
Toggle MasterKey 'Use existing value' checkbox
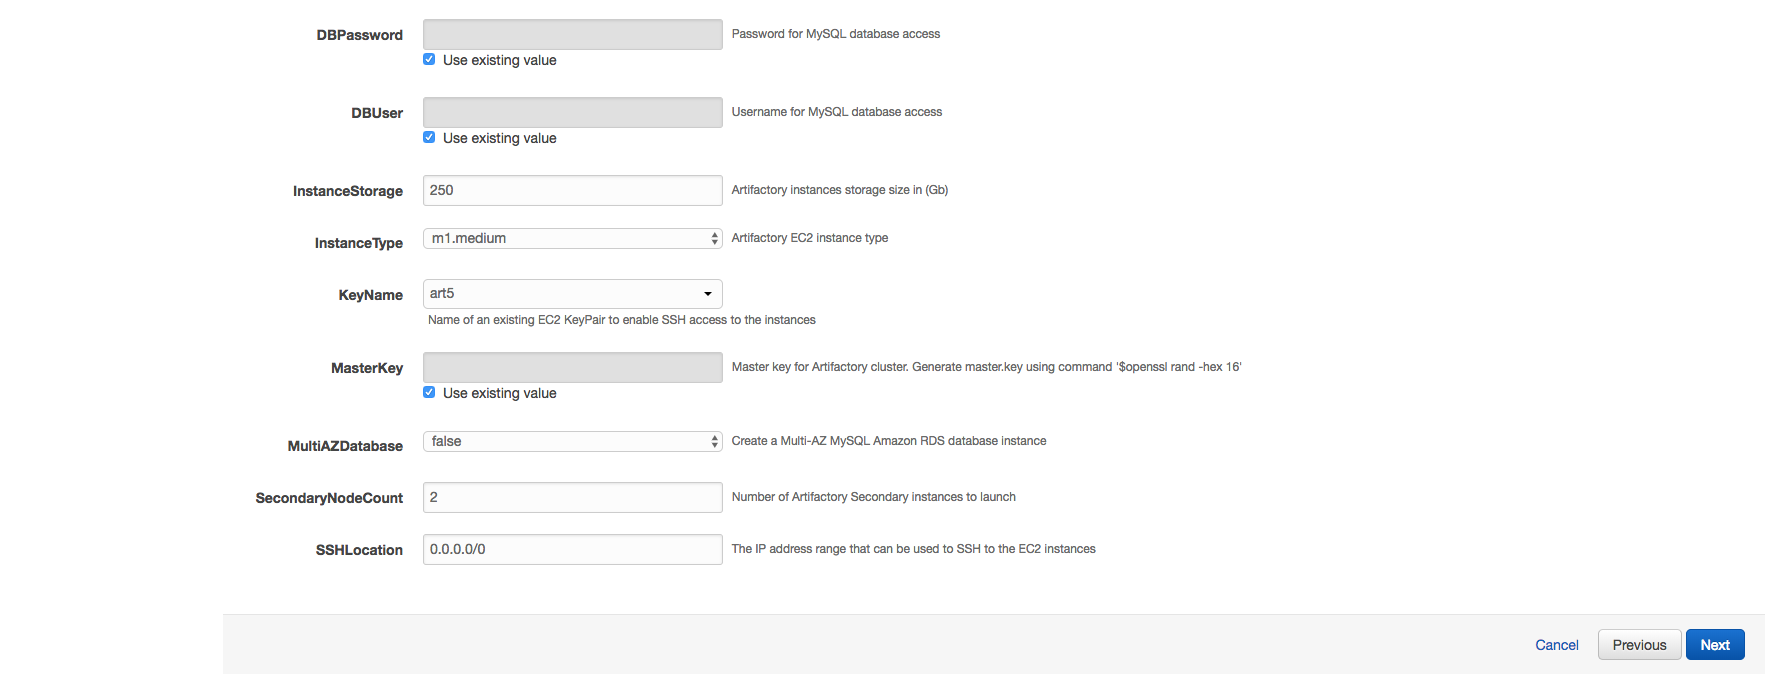pos(429,393)
